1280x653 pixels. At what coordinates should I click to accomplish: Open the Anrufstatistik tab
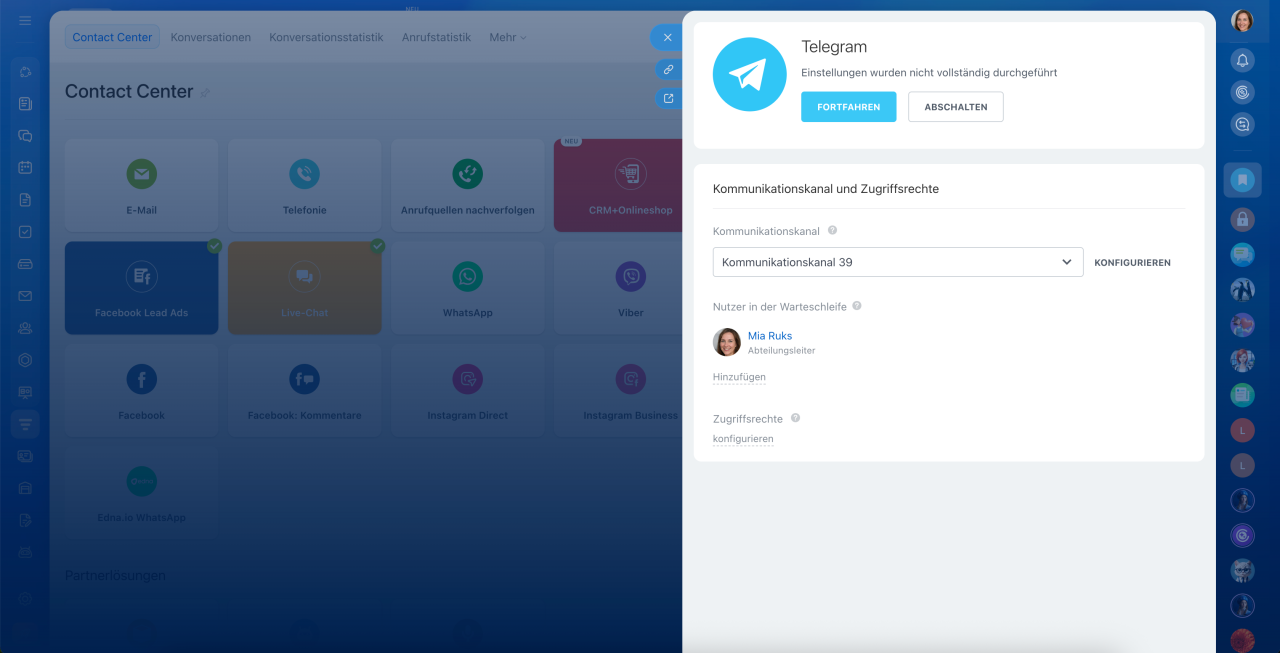pyautogui.click(x=436, y=37)
